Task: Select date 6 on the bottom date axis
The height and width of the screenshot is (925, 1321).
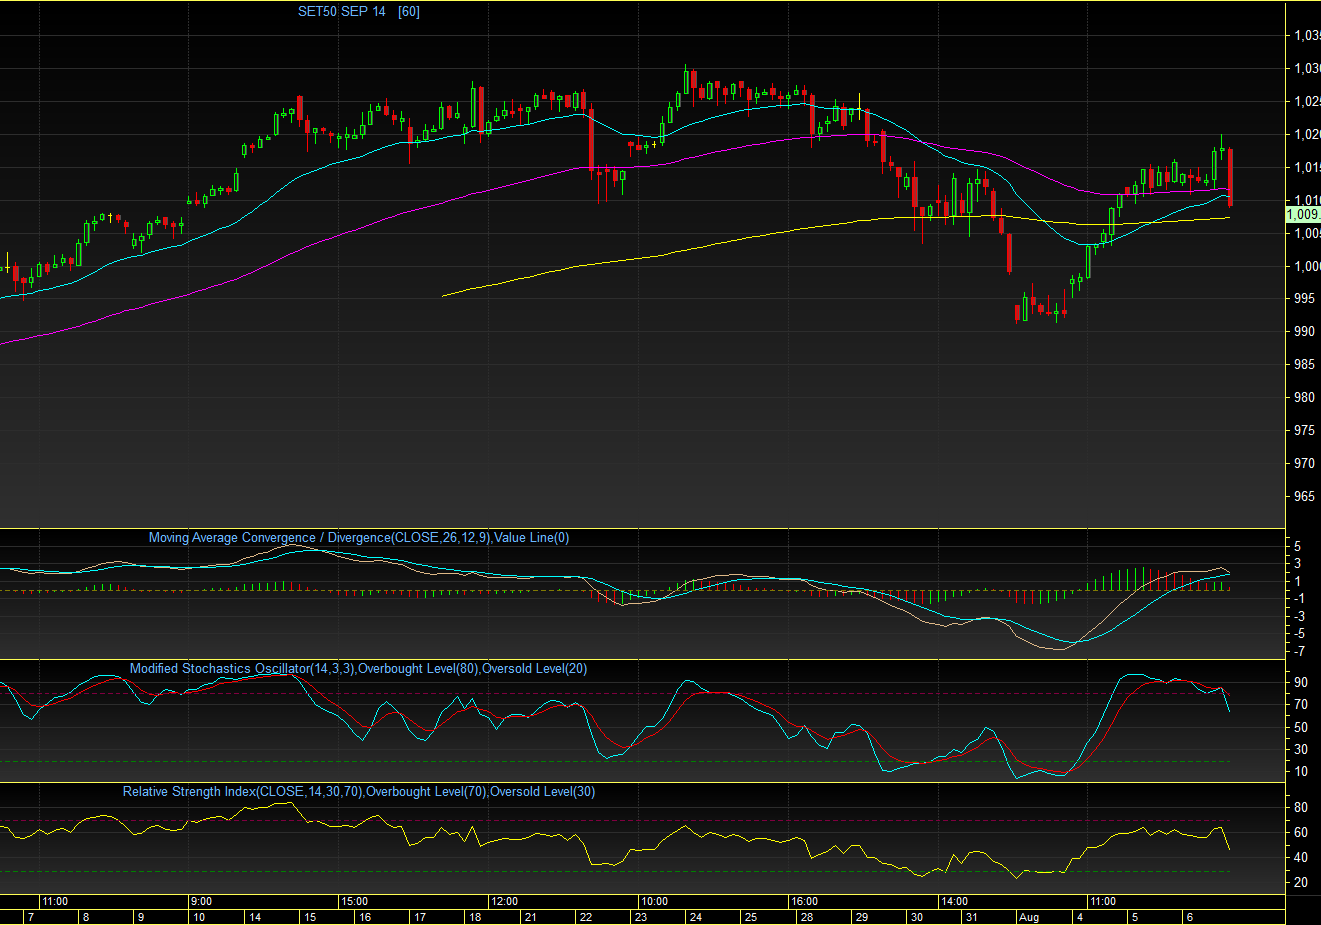Action: [1189, 917]
